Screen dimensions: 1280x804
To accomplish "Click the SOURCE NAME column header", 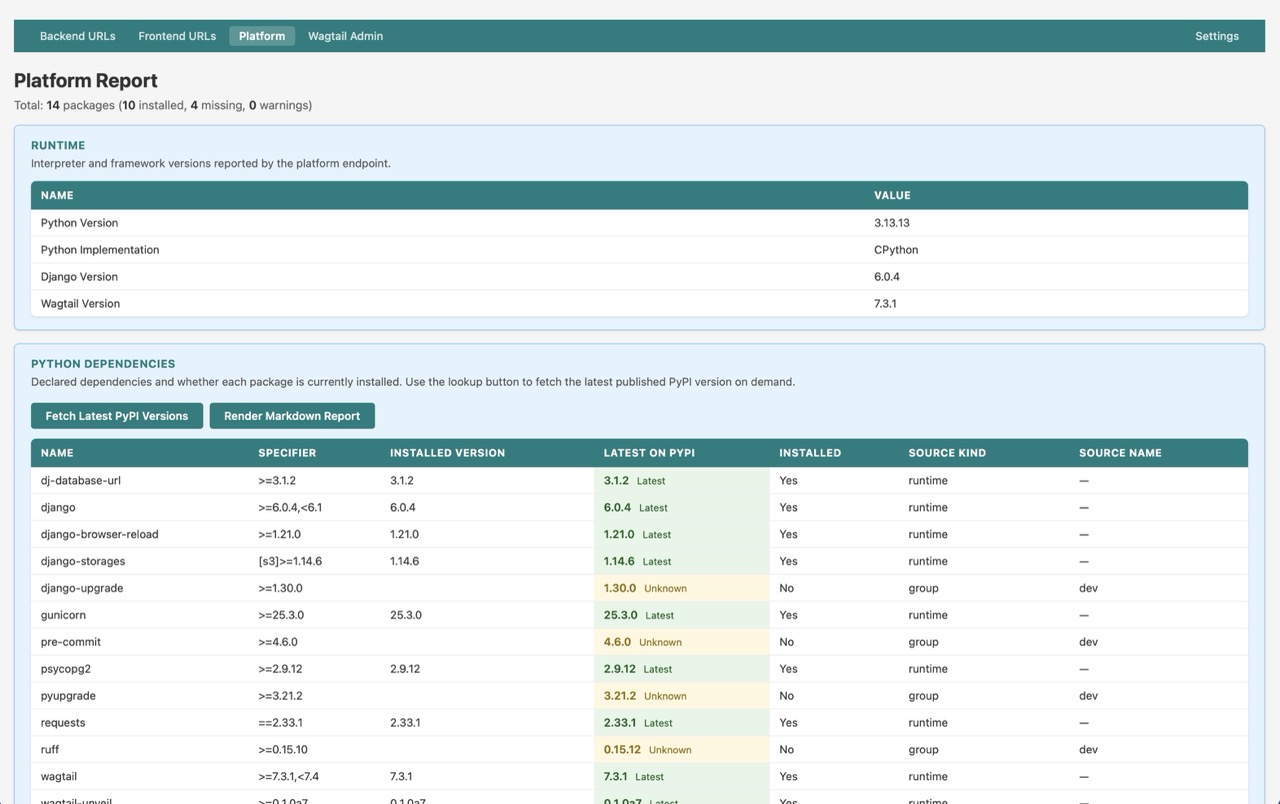I will tap(1120, 453).
